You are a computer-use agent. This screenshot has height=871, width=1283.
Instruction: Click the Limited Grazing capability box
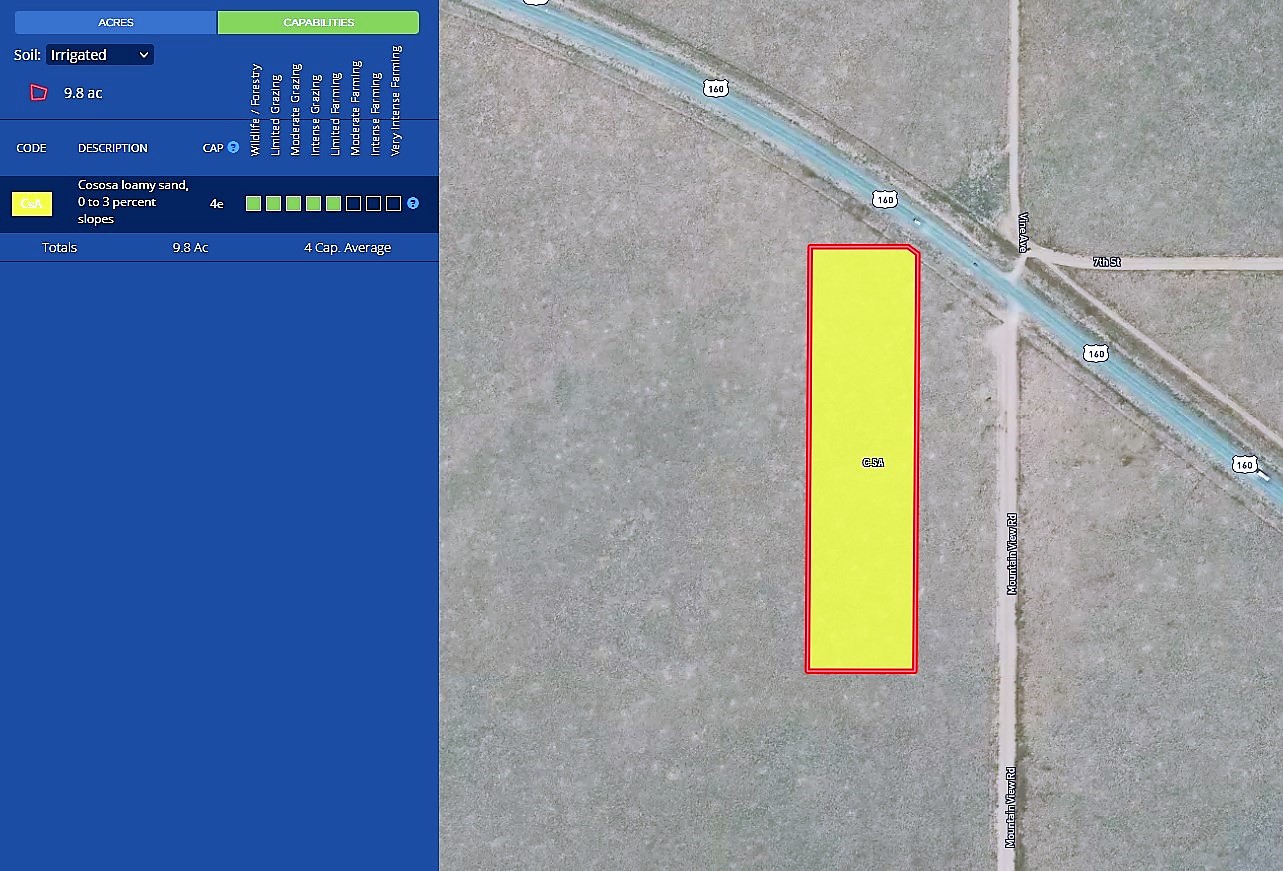[x=273, y=204]
